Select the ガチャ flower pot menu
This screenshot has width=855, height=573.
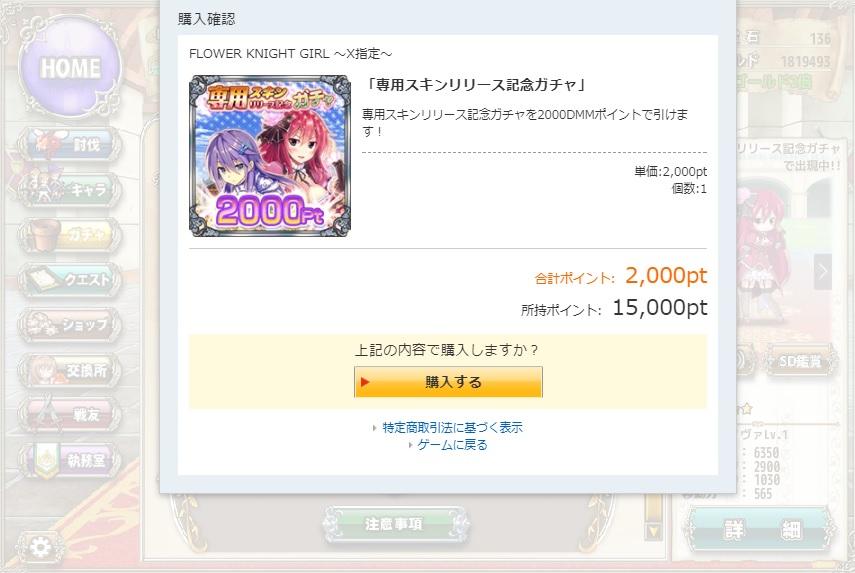(70, 235)
